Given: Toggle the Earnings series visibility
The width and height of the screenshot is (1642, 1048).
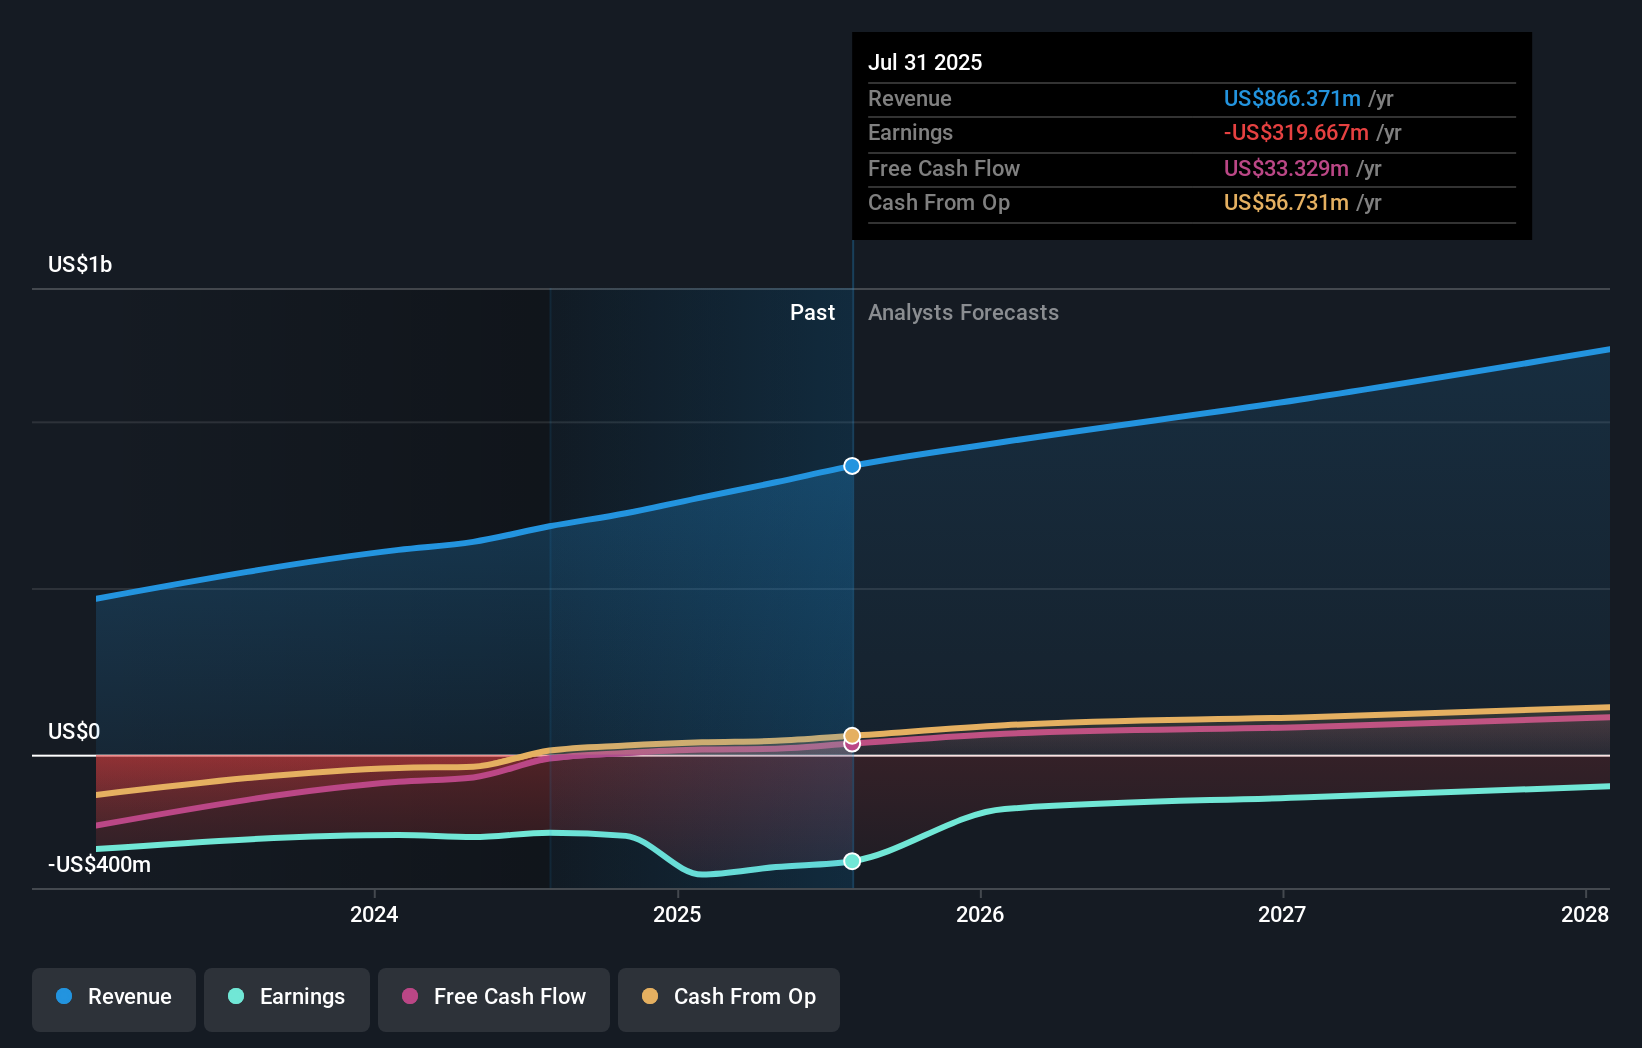Looking at the screenshot, I should coord(286,997).
